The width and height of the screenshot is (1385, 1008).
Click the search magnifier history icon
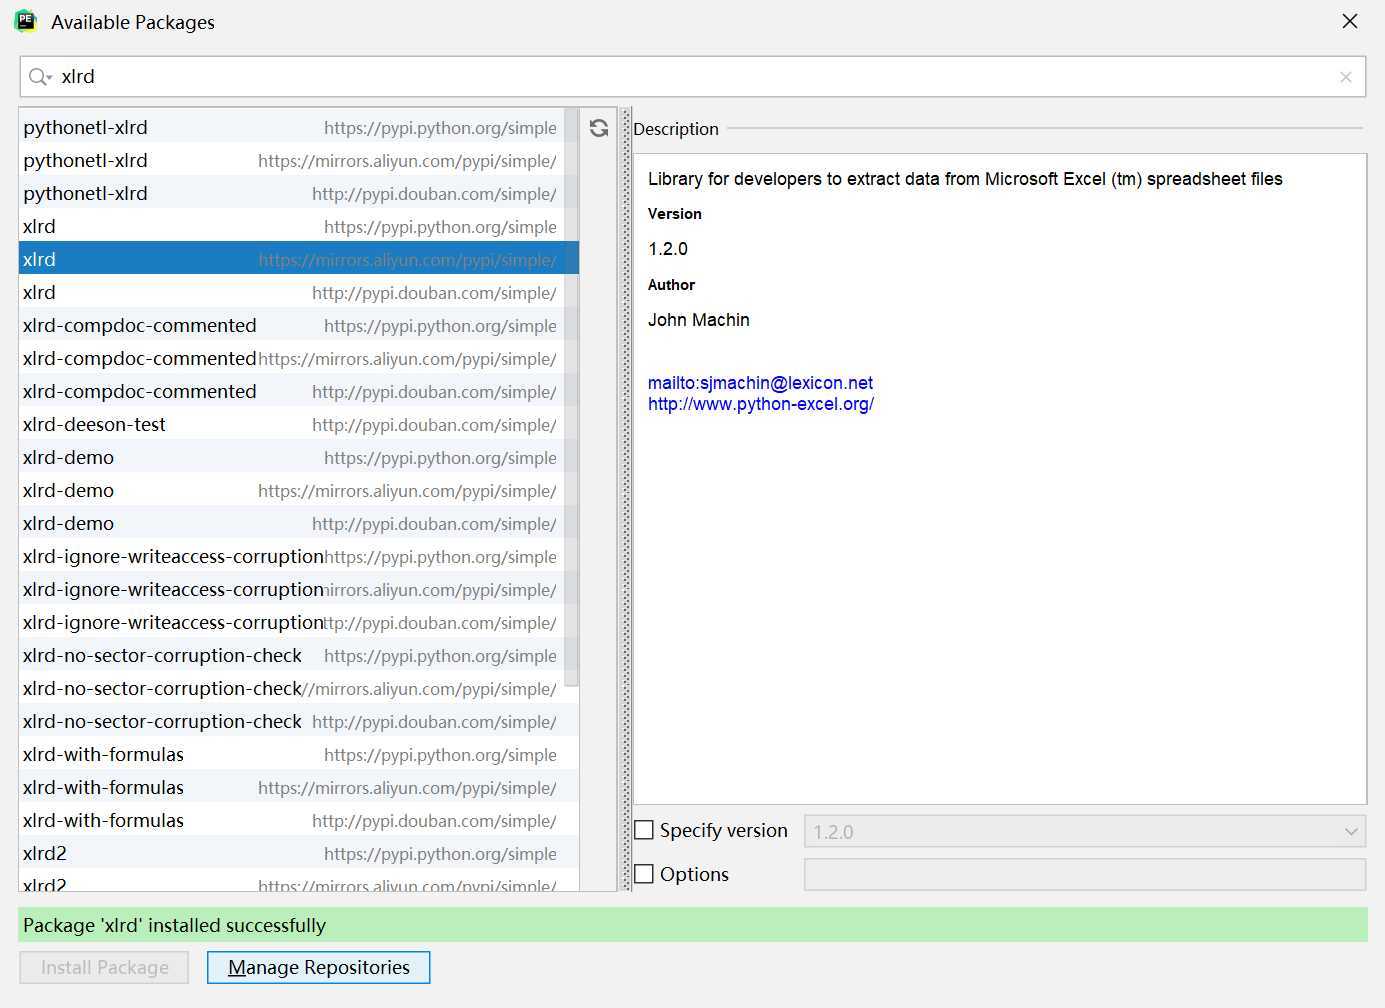[x=40, y=77]
